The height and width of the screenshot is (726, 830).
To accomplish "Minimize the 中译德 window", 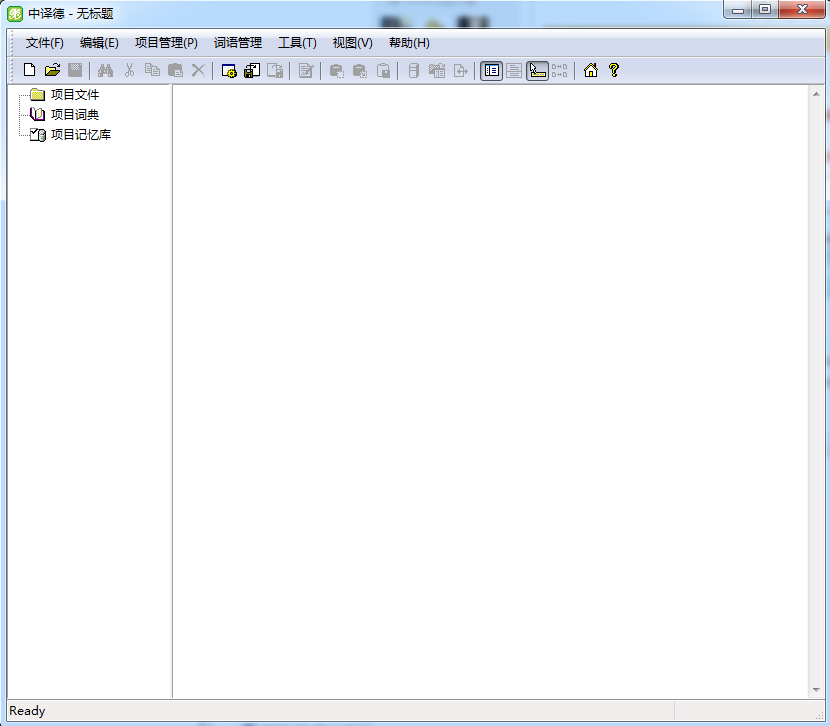I will pos(738,10).
